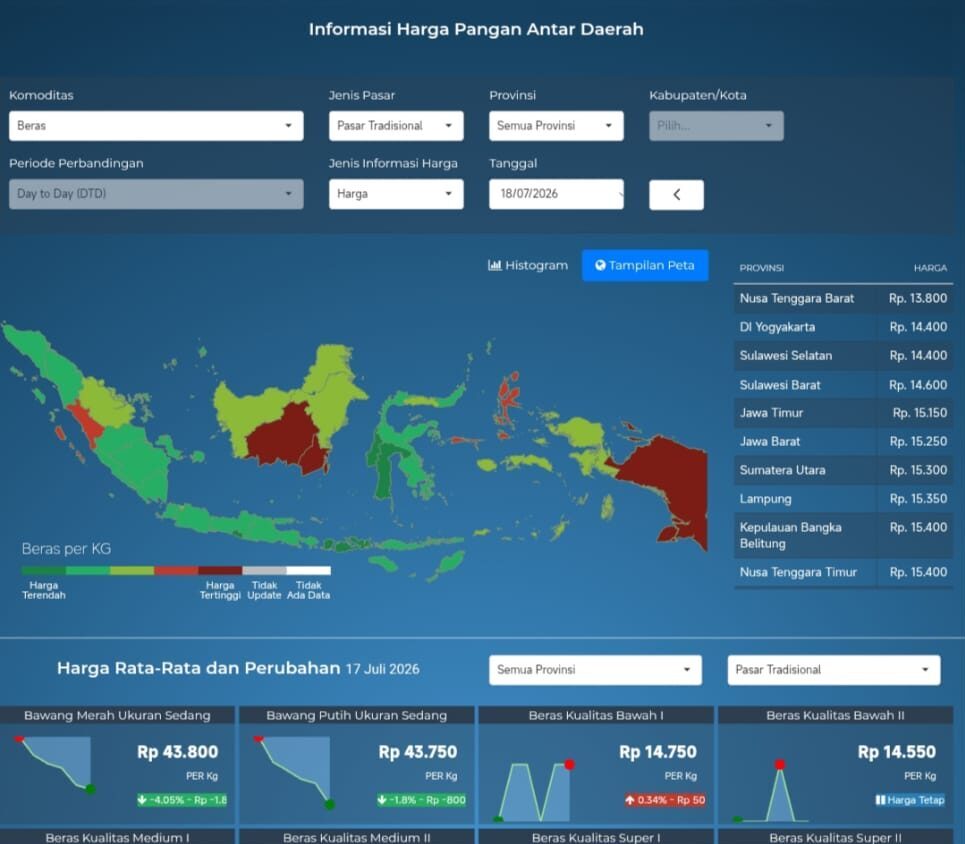This screenshot has height=844, width=965.
Task: Click the globe icon on Tampilan Peta
Action: 600,265
